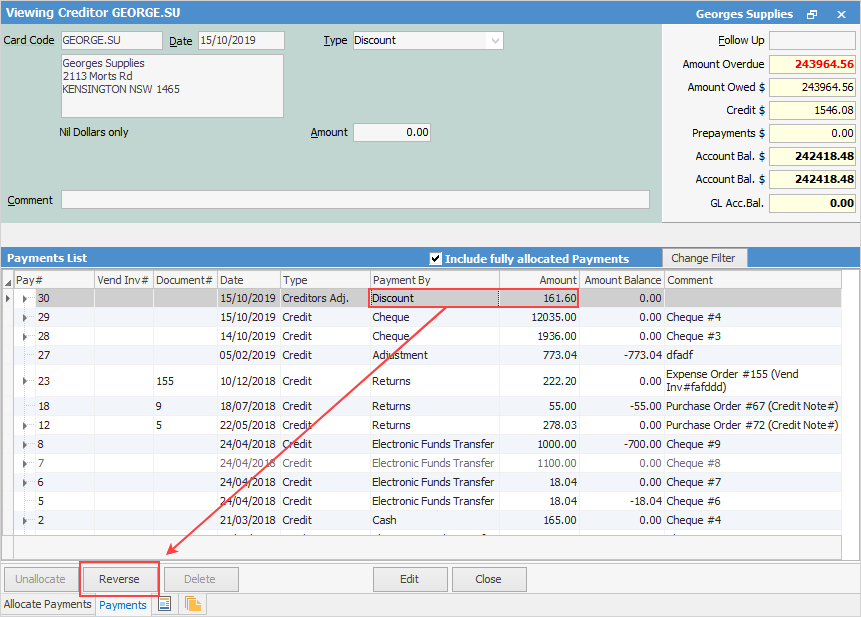The width and height of the screenshot is (861, 617).
Task: Click the Reverse button
Action: pos(119,579)
